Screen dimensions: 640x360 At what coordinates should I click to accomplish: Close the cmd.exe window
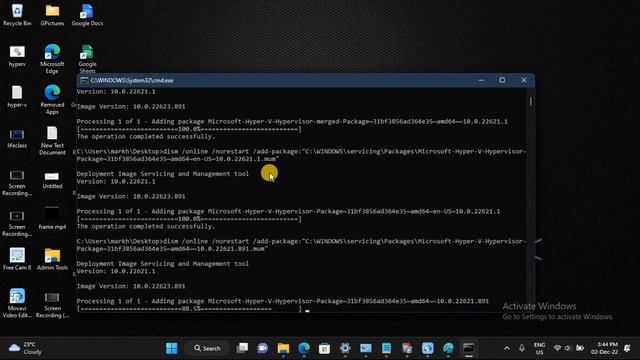524,80
